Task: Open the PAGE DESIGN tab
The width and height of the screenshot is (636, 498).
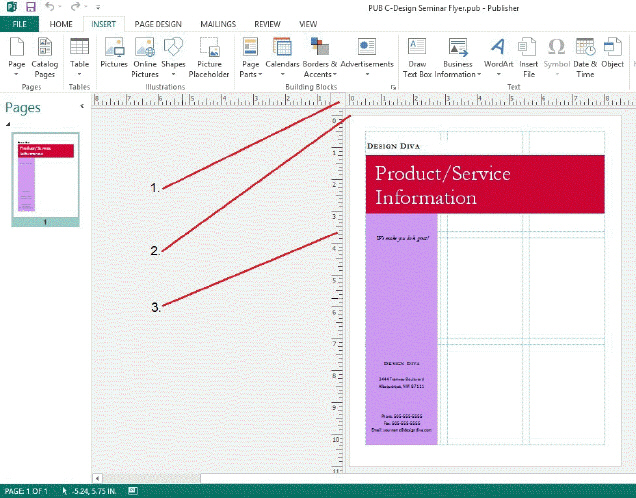Action: tap(158, 24)
